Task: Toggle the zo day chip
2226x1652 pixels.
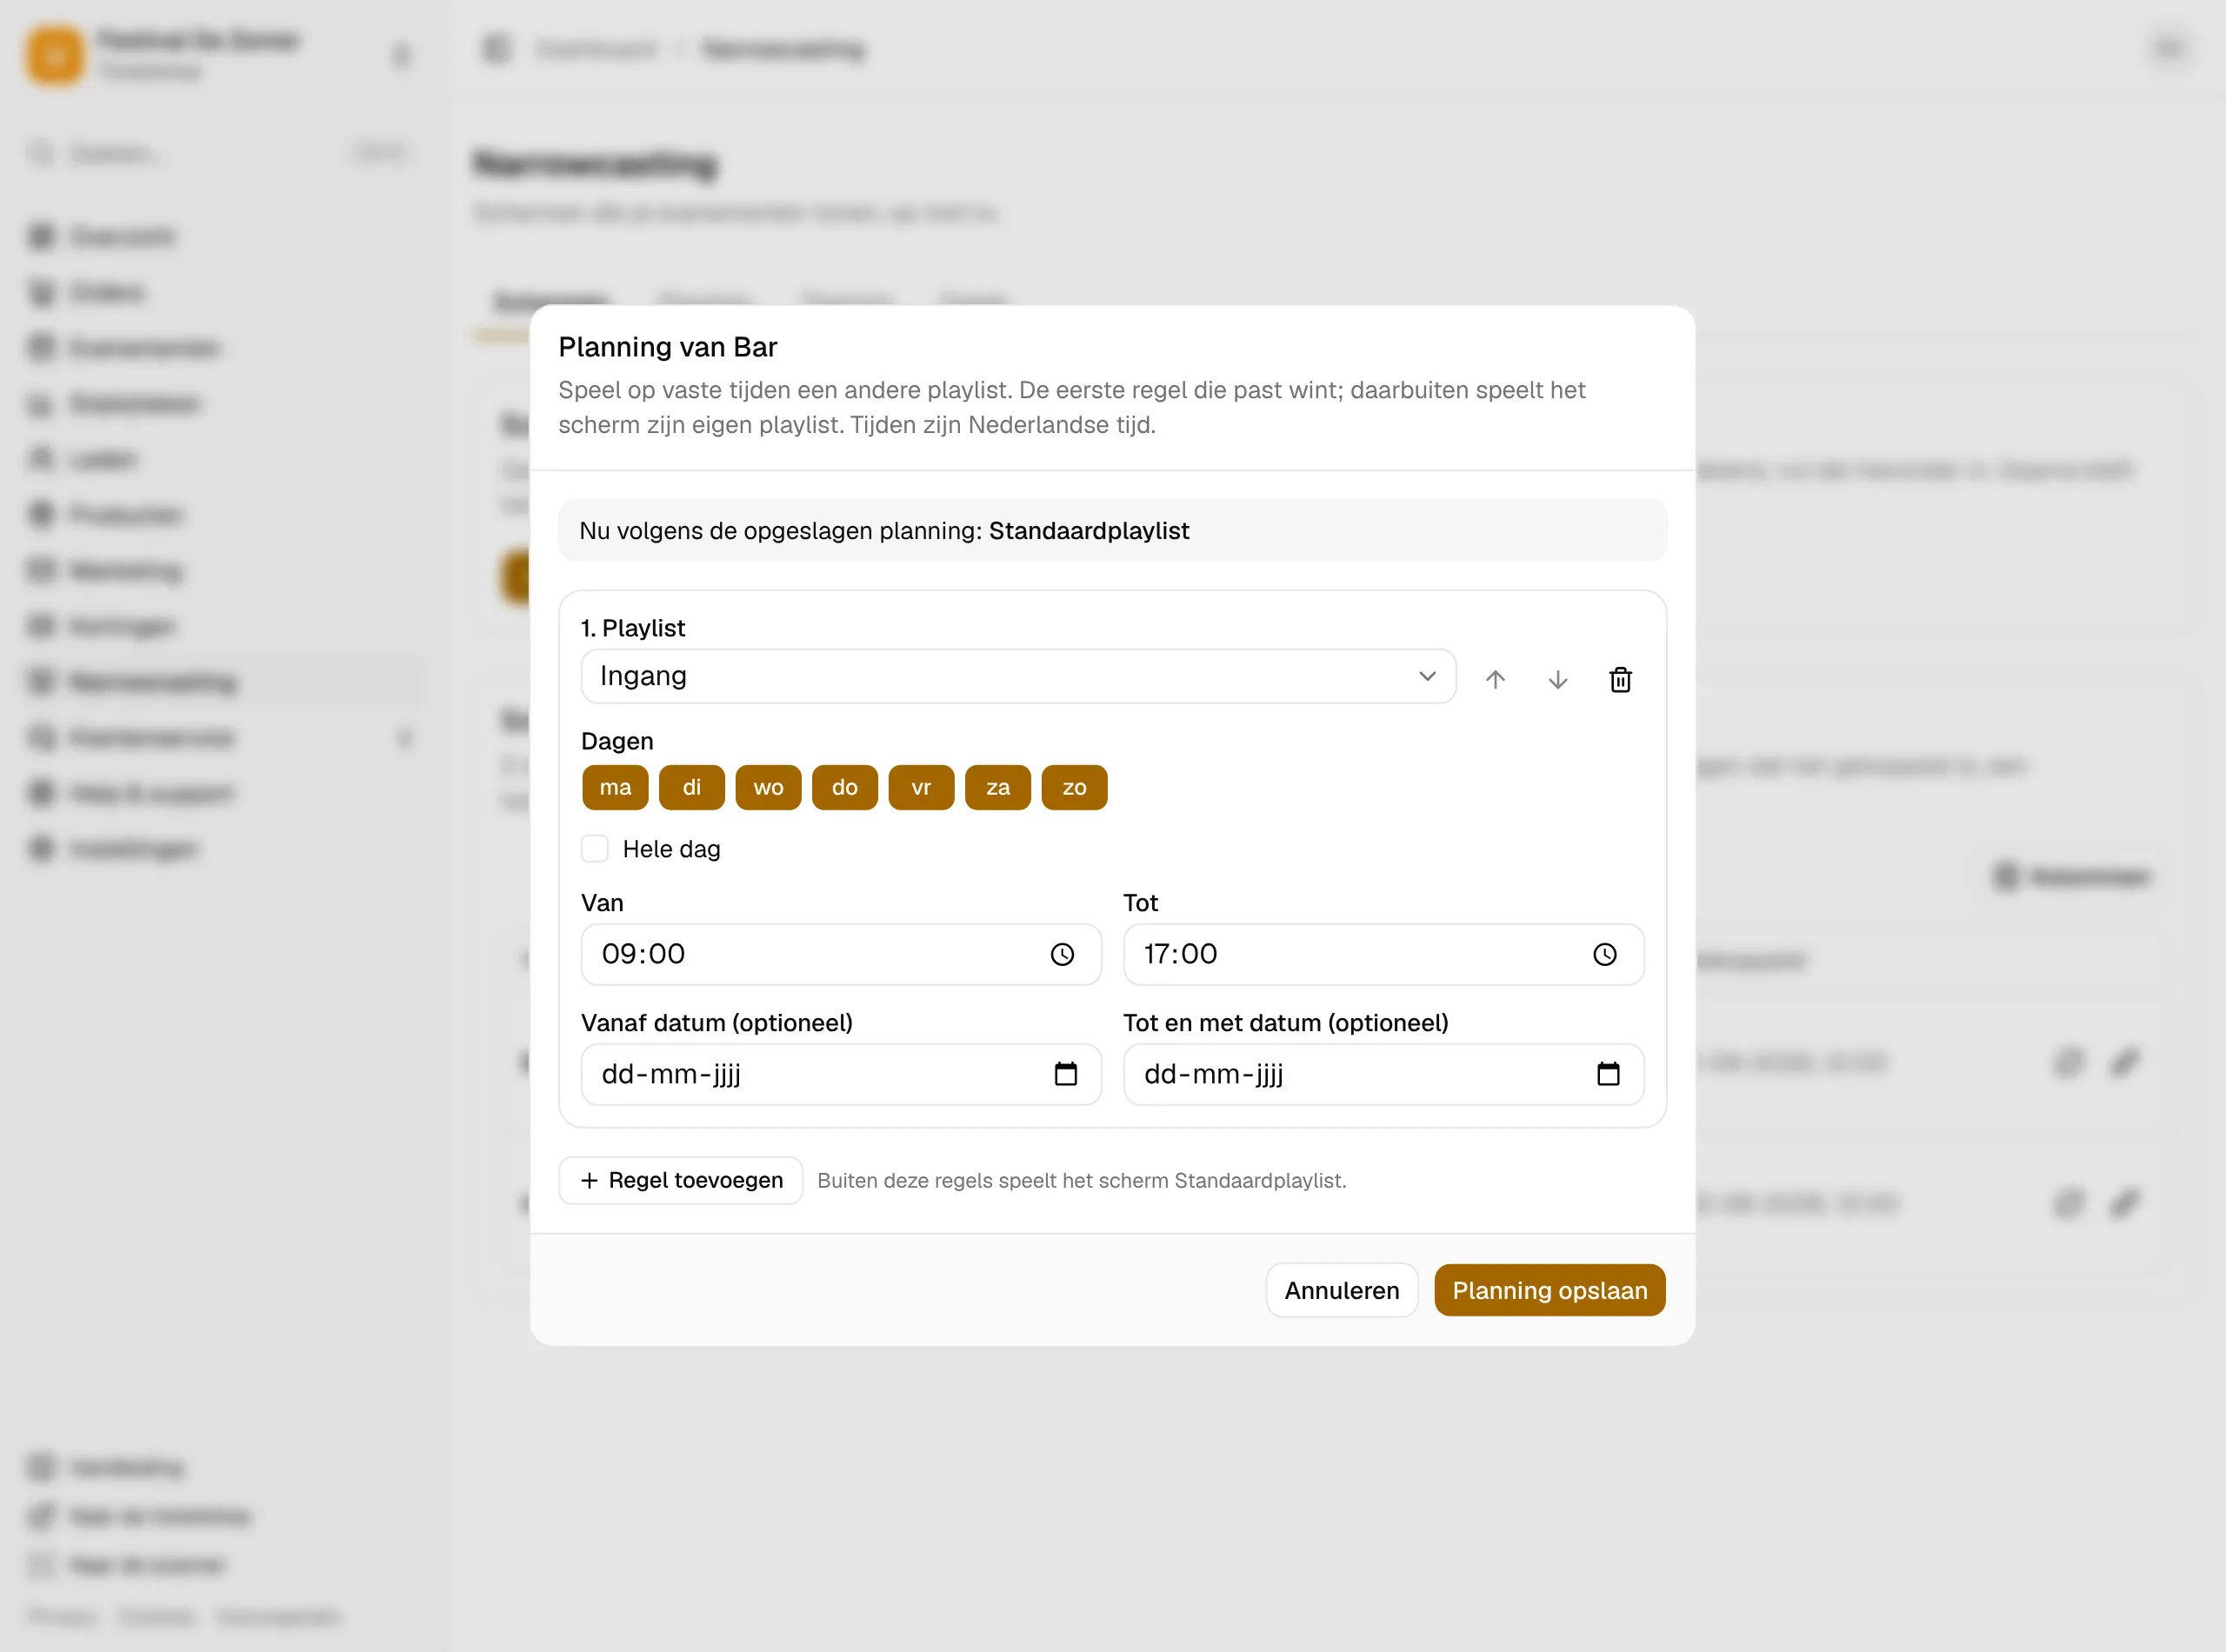Action: point(1074,788)
